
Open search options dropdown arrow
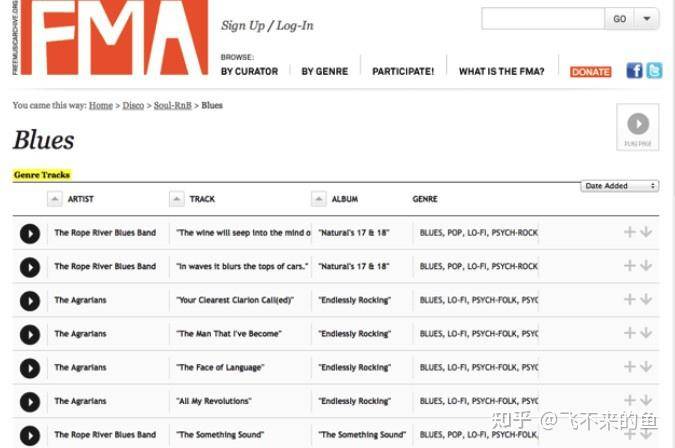[x=647, y=19]
